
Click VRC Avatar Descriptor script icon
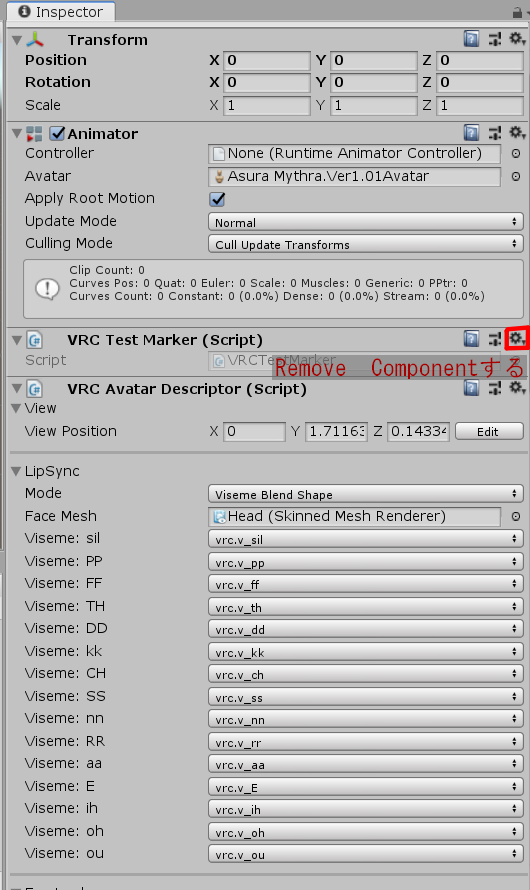[35, 389]
